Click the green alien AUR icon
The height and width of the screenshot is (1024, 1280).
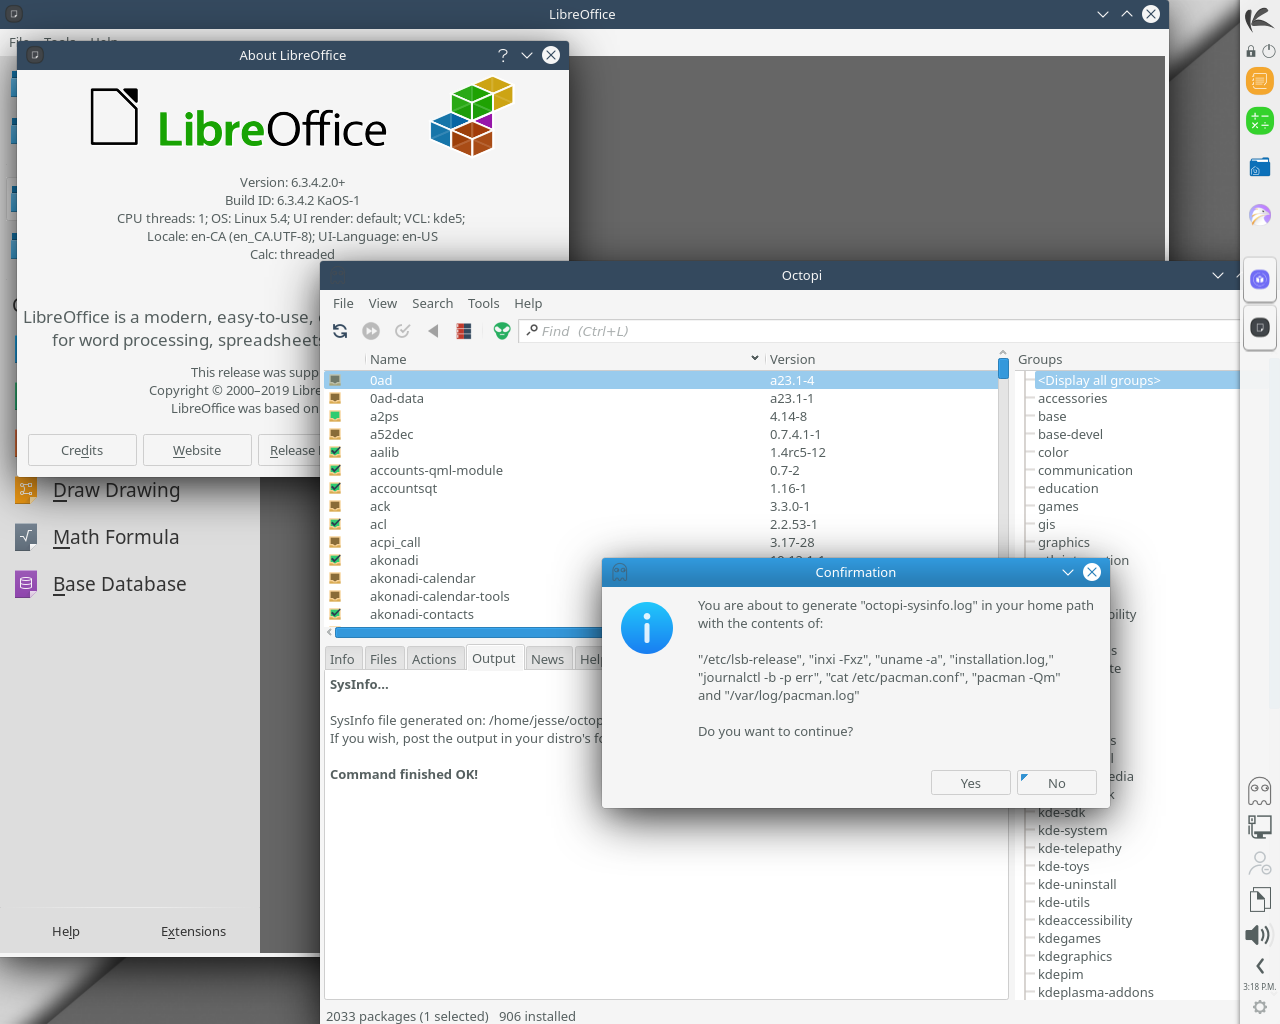[502, 331]
